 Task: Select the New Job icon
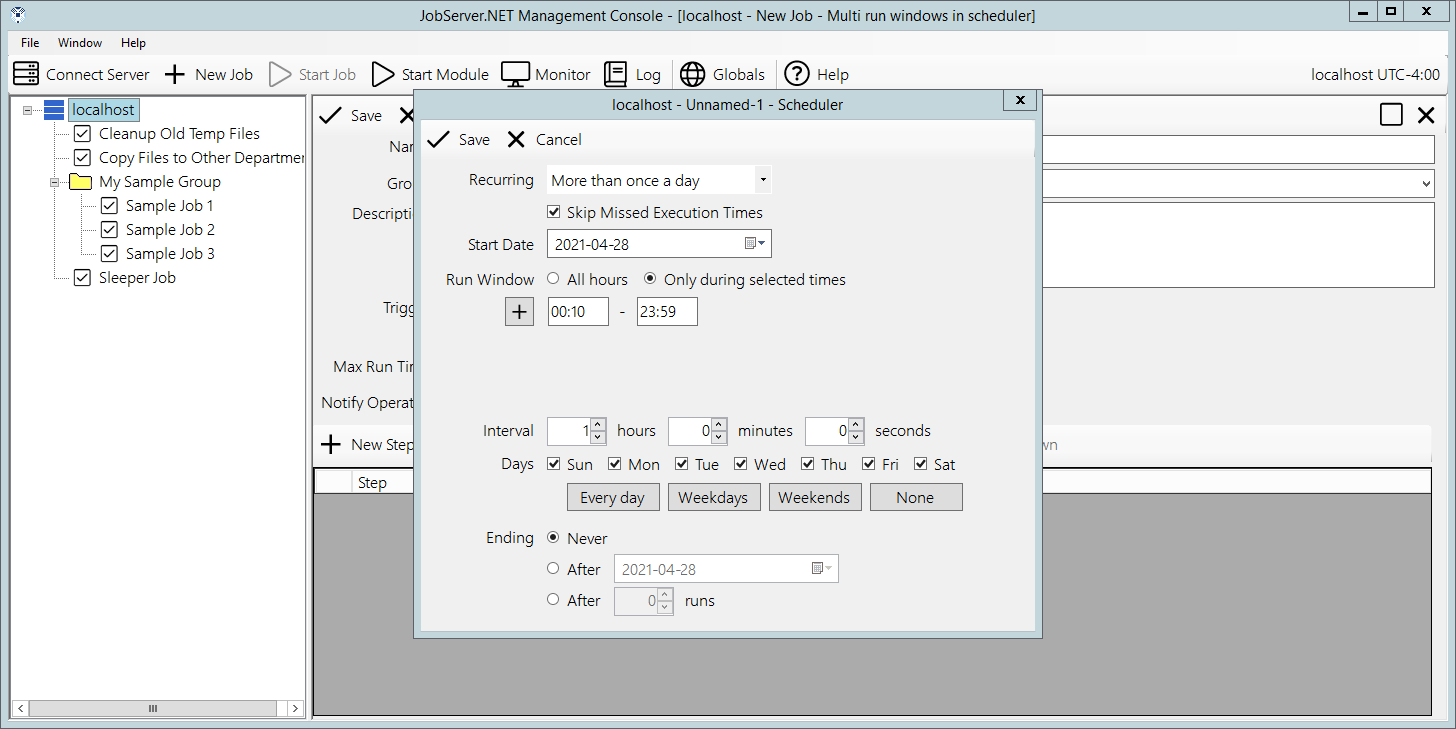click(175, 73)
